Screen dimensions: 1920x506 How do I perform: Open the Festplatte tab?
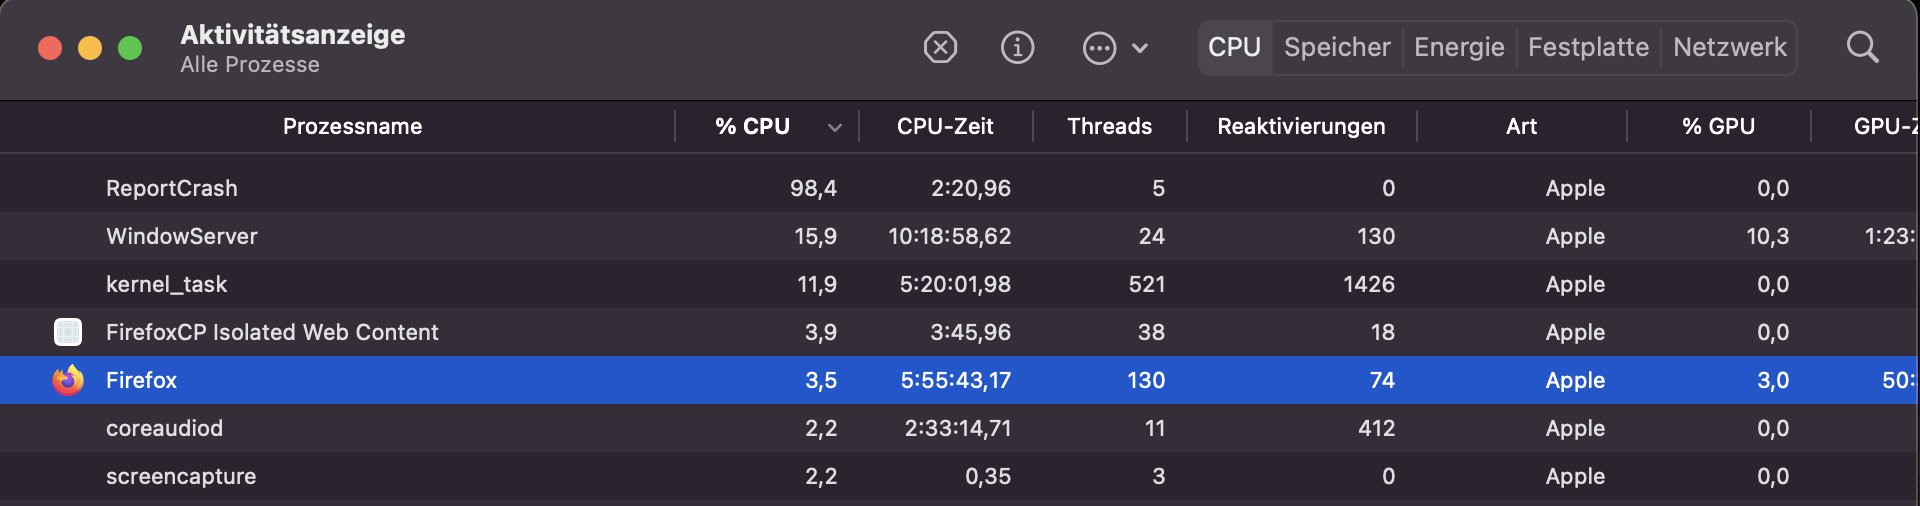(x=1588, y=47)
